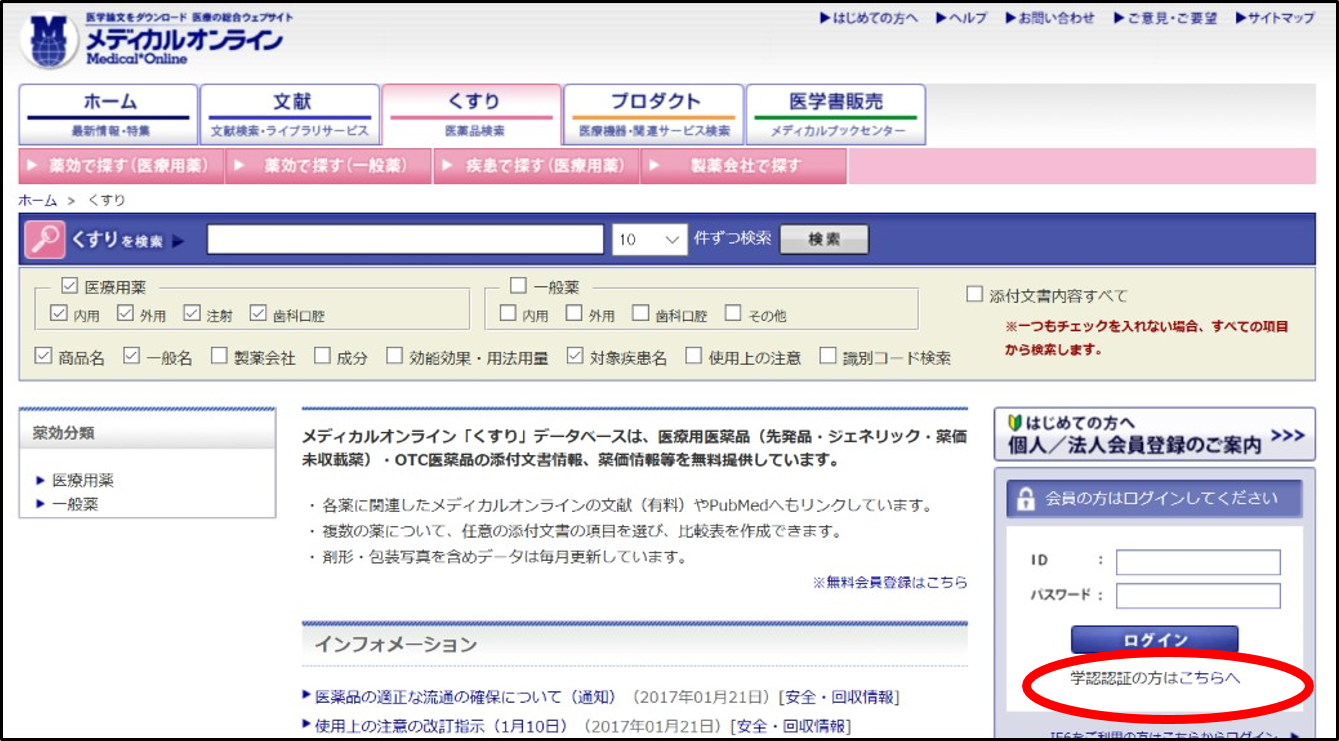
Task: Choose 薬効で探す(一般薬) submenu
Action: (328, 166)
